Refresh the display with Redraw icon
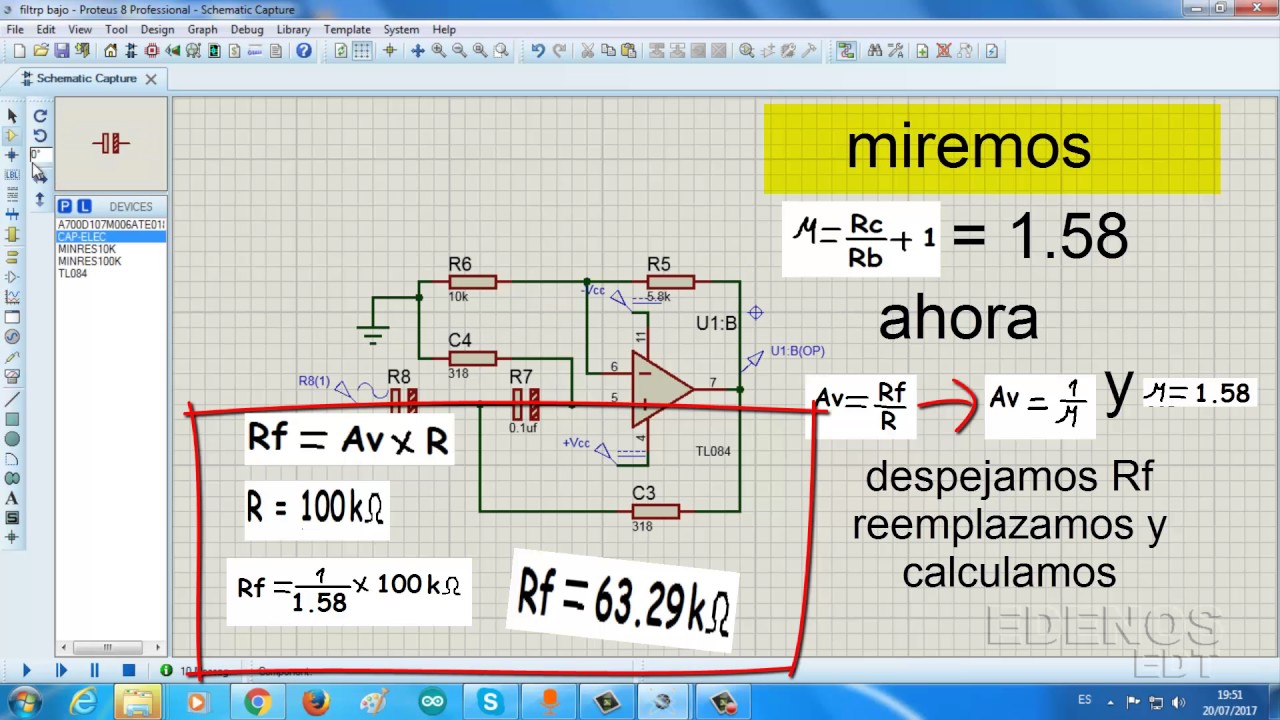Image resolution: width=1280 pixels, height=720 pixels. pos(341,50)
